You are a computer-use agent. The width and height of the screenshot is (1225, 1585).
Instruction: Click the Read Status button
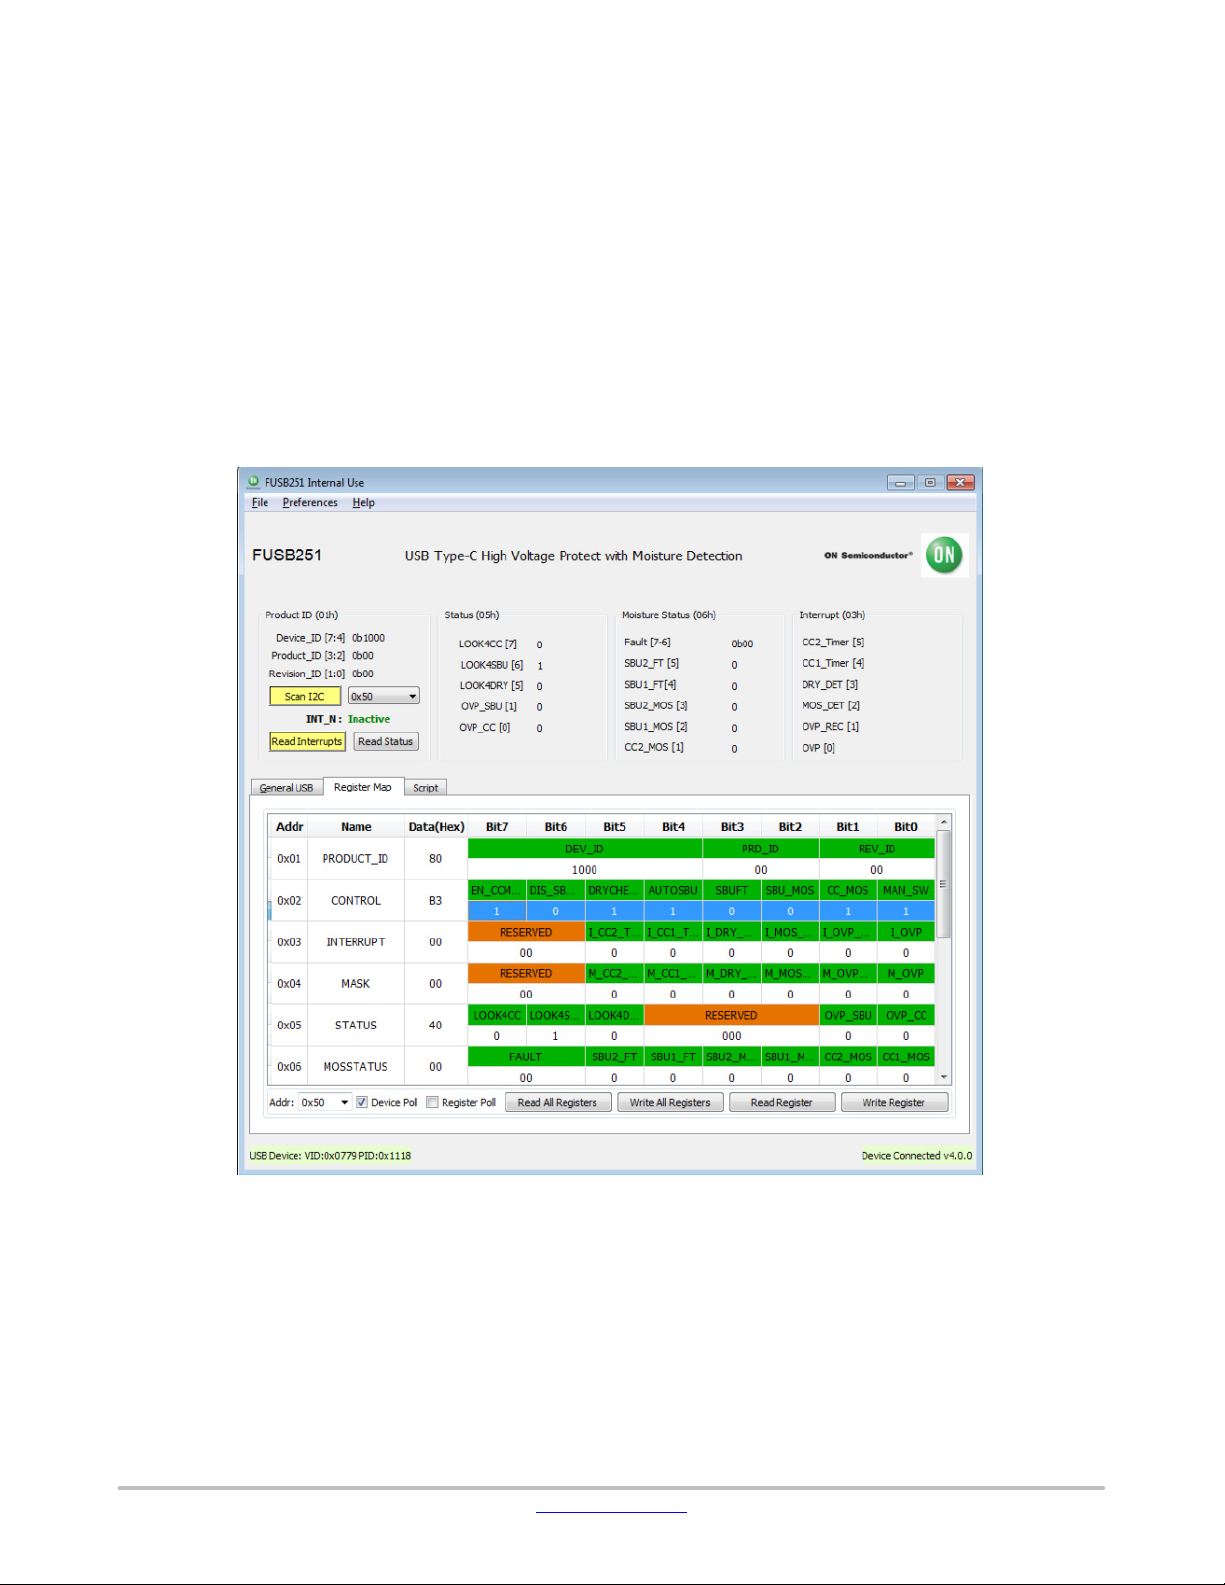(385, 741)
